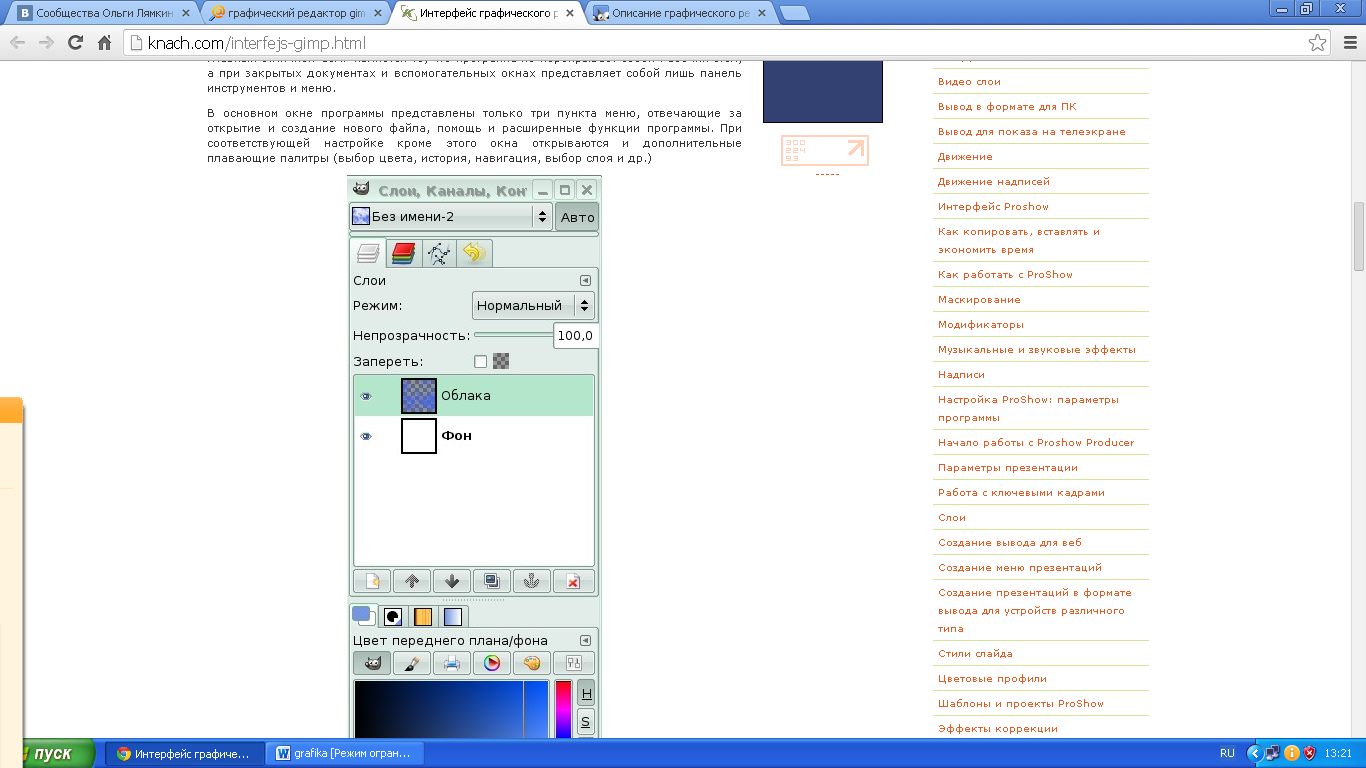1366x768 pixels.
Task: Switch to Сообщества Ольги Лямкин browser tab
Action: click(103, 13)
